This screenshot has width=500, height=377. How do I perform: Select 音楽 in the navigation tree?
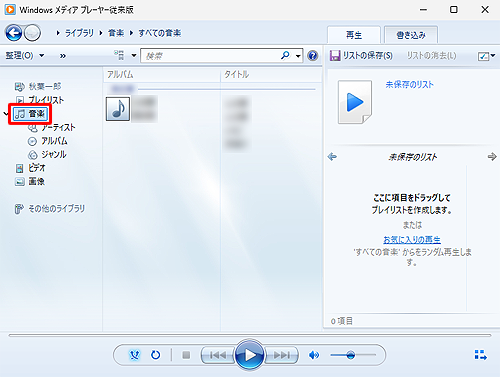pyautogui.click(x=30, y=114)
